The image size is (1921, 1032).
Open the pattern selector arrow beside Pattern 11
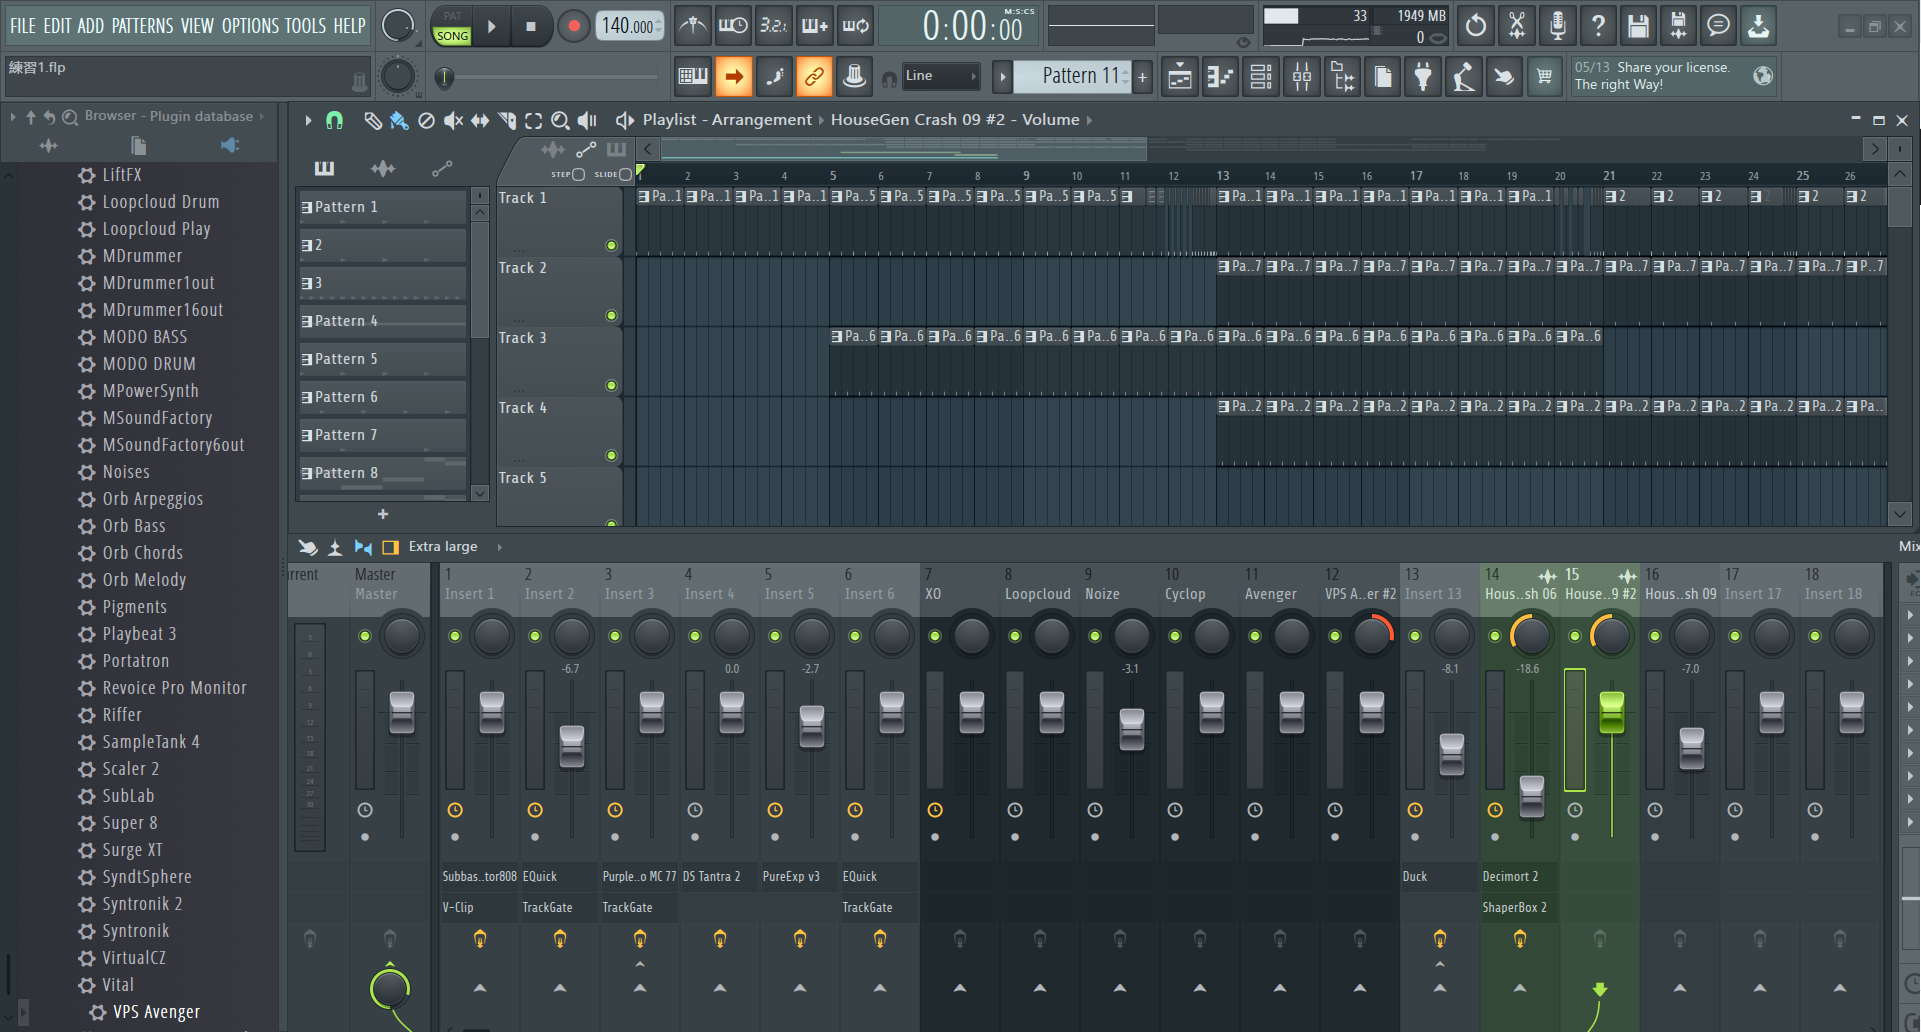pyautogui.click(x=1002, y=76)
